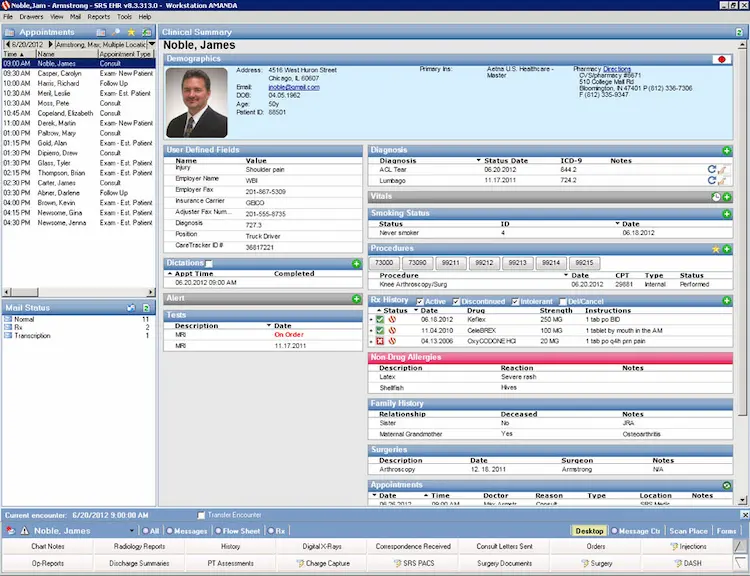
Task: Click the green plus icon in Diagnosis header
Action: point(727,150)
